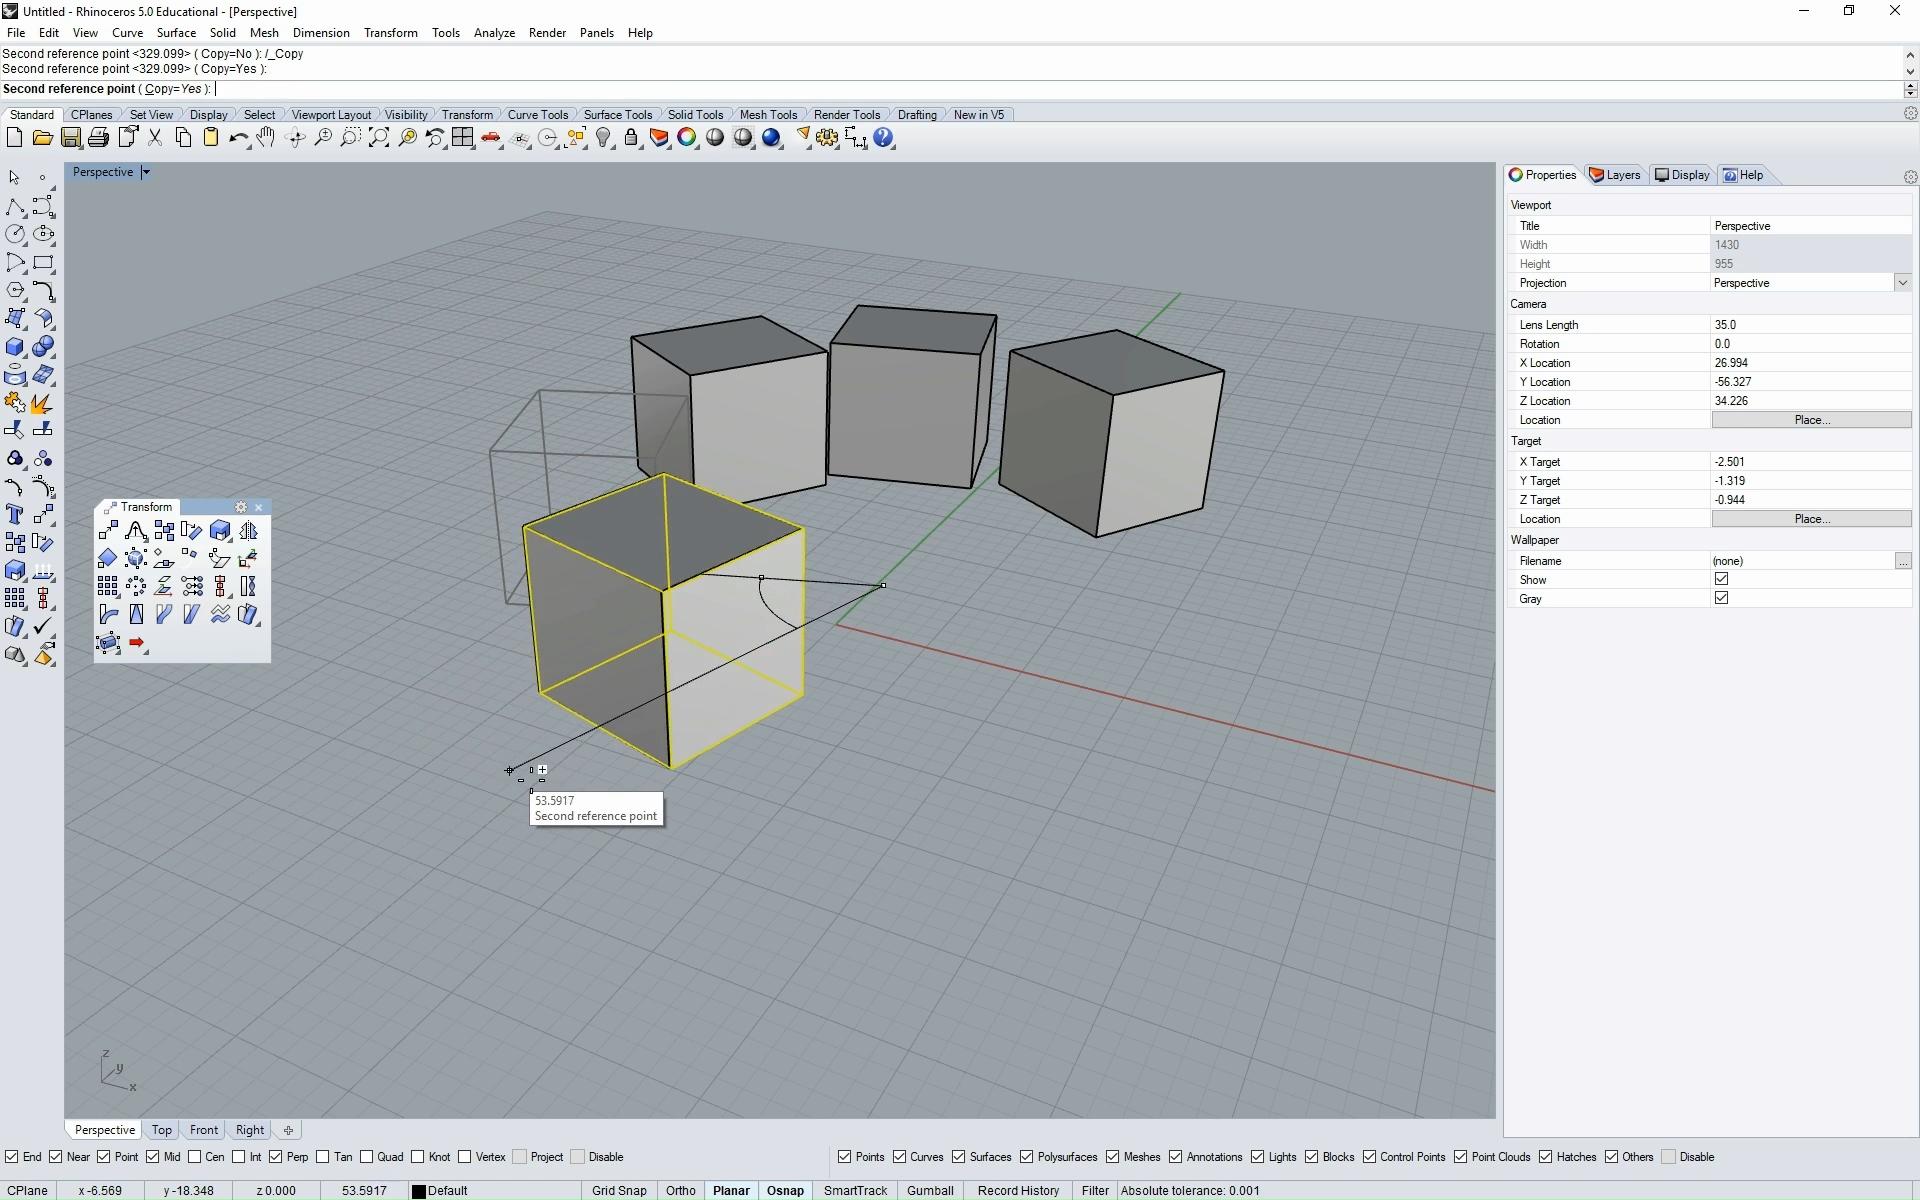Open the Perspective viewport title dropdown arrow
Screen dimensions: 1920x1200
click(146, 172)
